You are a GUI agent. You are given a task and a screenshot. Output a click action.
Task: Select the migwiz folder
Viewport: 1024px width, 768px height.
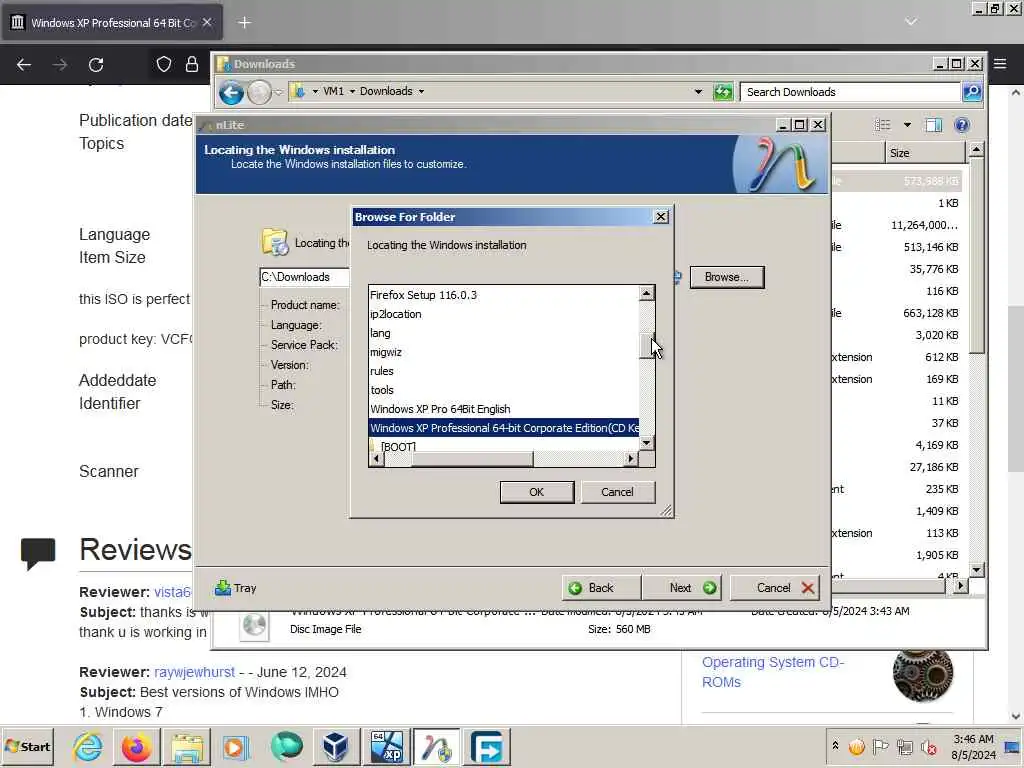[386, 351]
